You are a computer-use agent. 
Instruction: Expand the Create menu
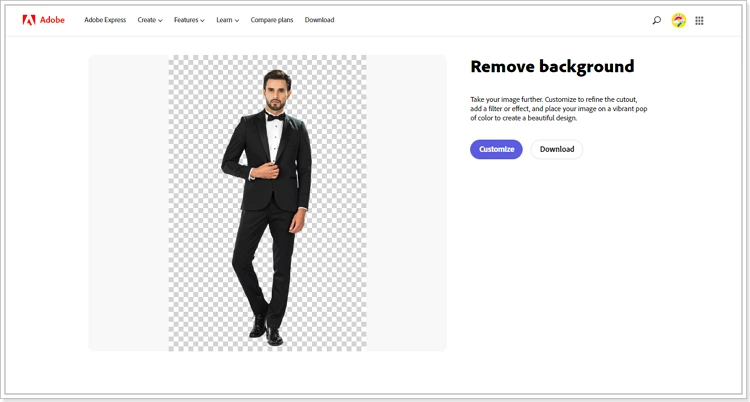coord(150,20)
